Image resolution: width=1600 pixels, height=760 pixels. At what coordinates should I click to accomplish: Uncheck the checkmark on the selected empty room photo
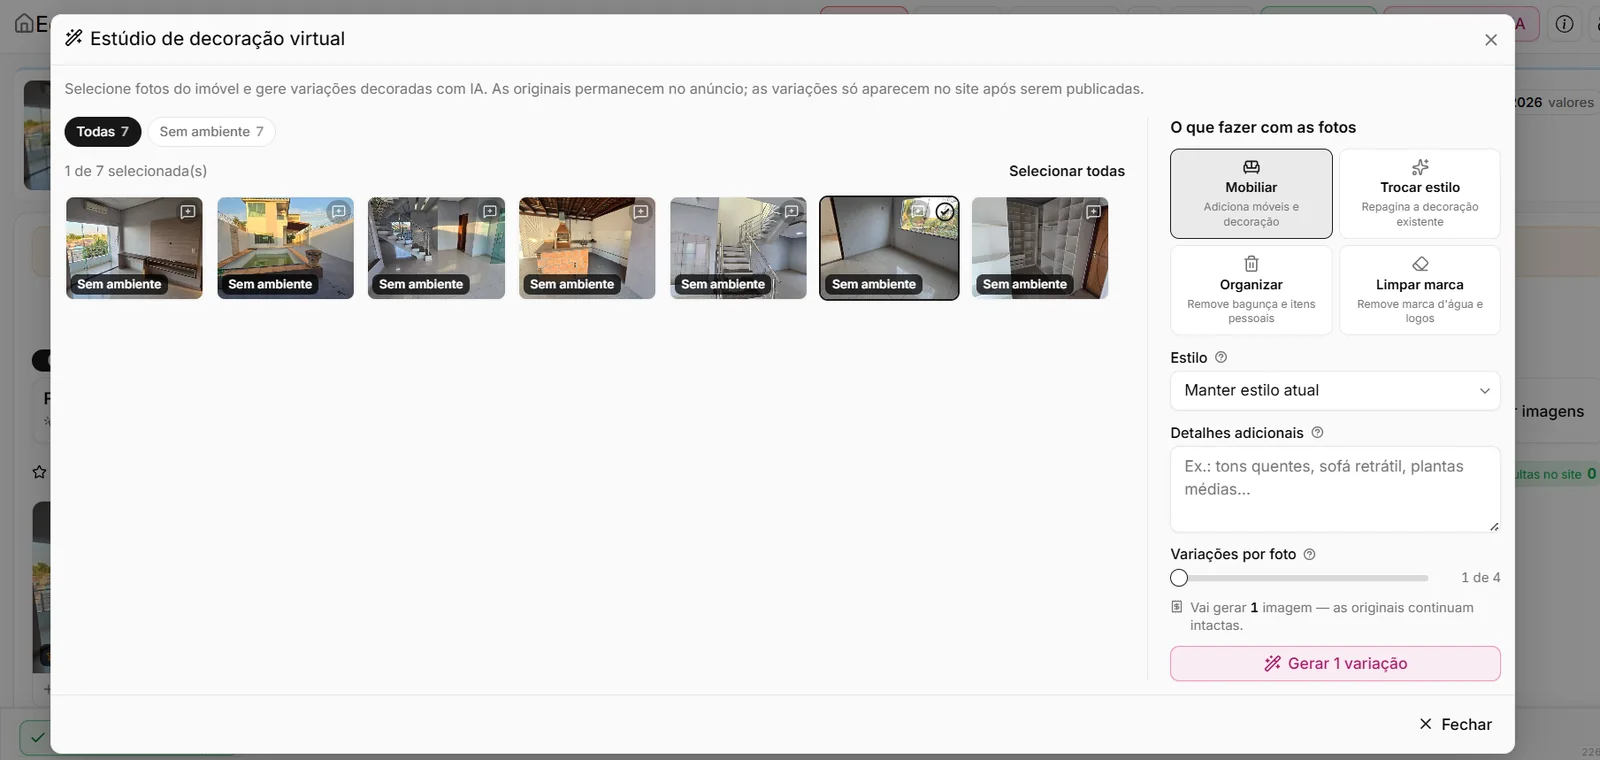tap(945, 212)
